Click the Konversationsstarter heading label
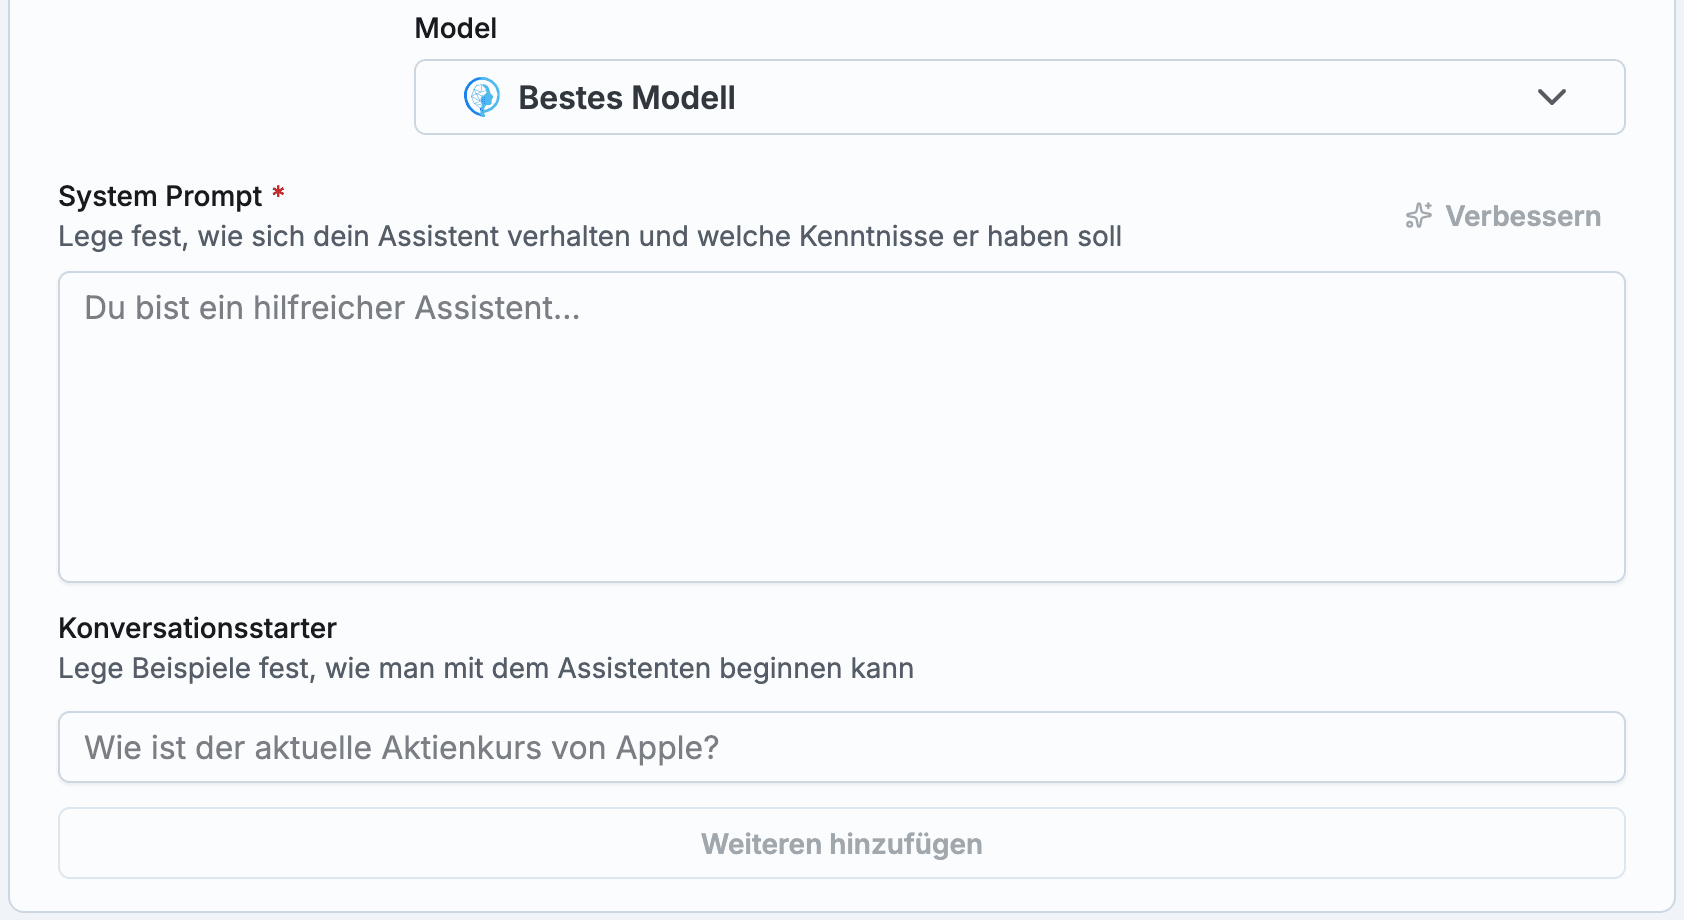The image size is (1684, 920). (197, 628)
